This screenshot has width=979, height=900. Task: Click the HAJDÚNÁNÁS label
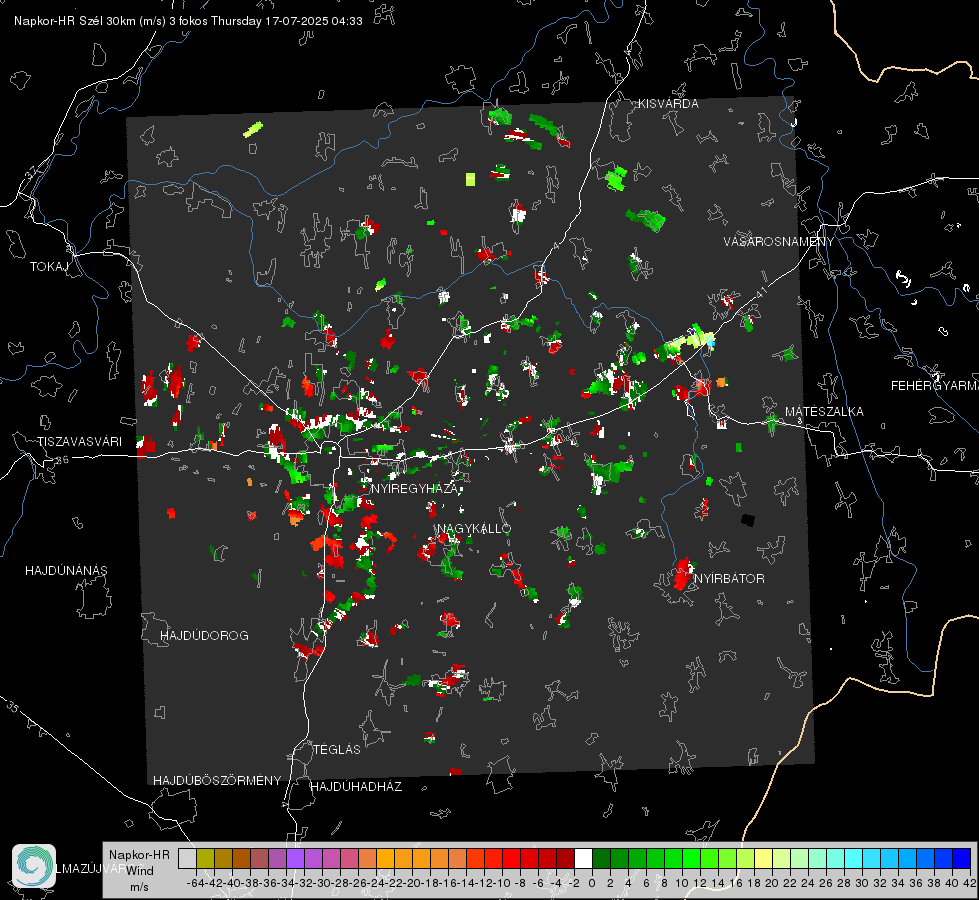(66, 570)
